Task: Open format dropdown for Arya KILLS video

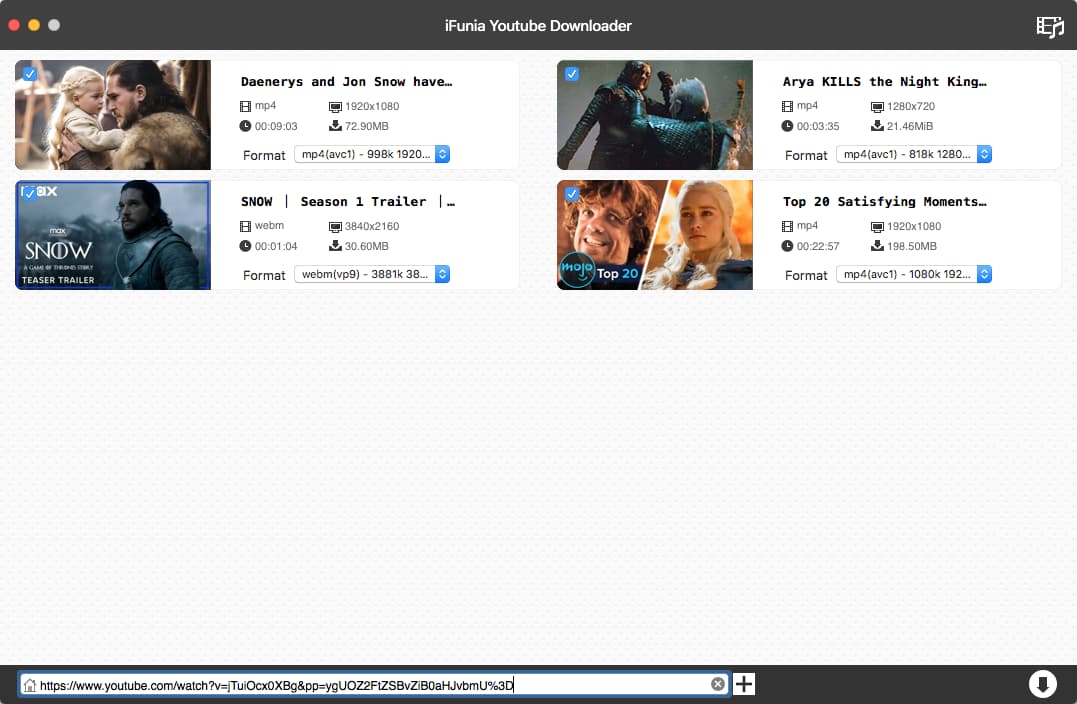Action: (914, 154)
